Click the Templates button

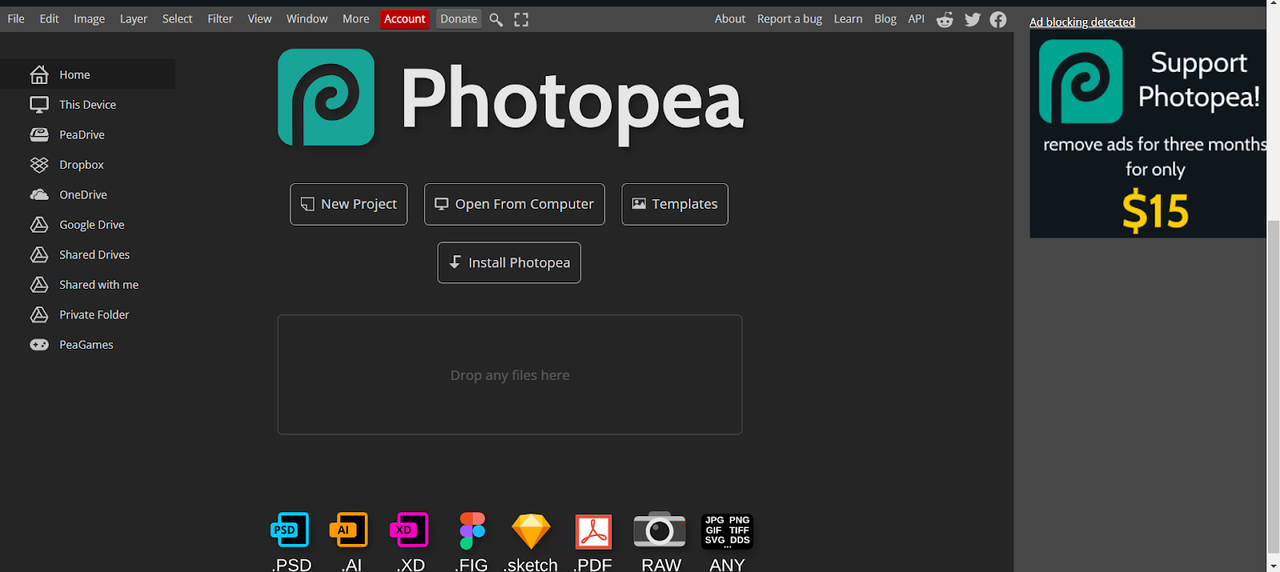[675, 204]
